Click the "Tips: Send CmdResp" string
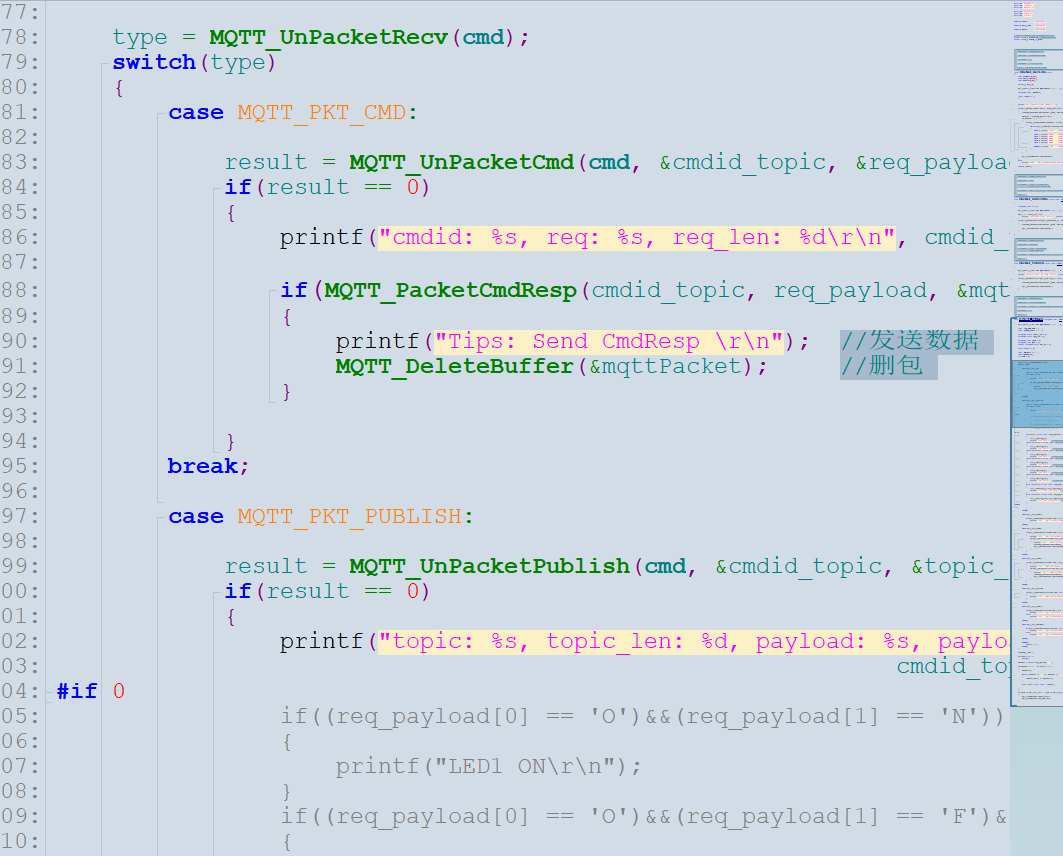This screenshot has height=856, width=1063. click(609, 342)
